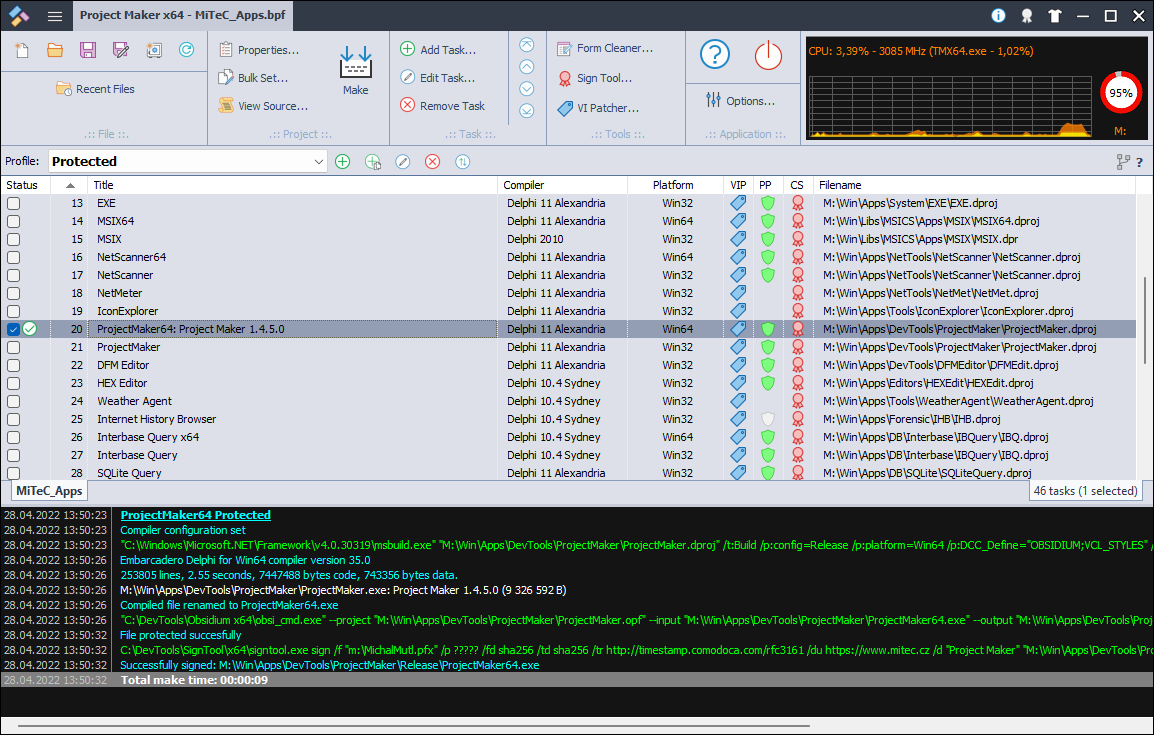Image resolution: width=1154 pixels, height=735 pixels.
Task: Edit the selected task
Action: coord(438,78)
